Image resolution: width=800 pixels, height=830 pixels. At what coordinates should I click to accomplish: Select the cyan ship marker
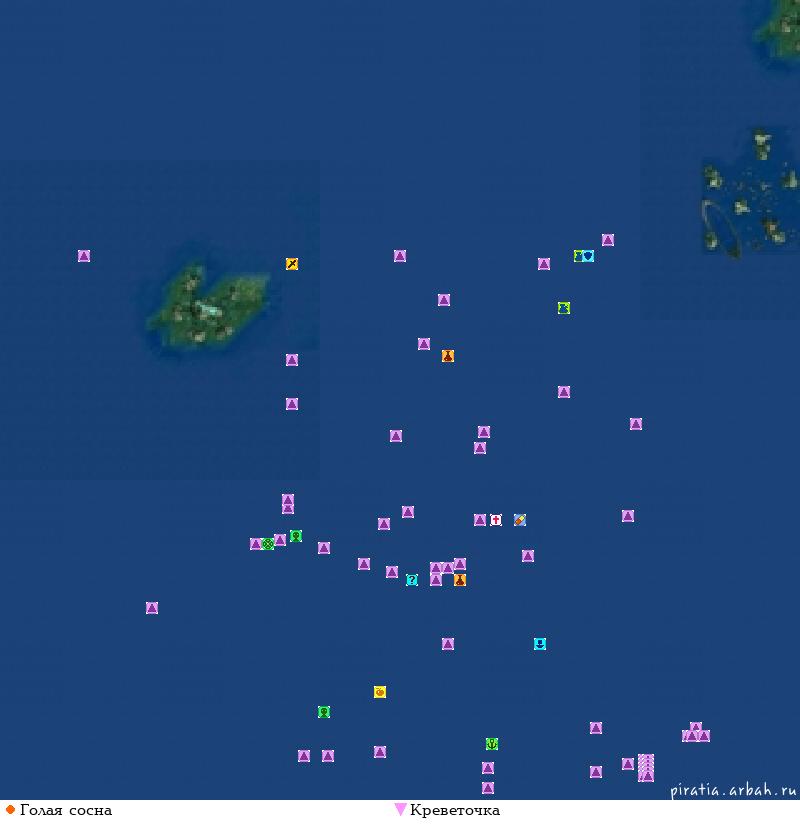(x=540, y=644)
